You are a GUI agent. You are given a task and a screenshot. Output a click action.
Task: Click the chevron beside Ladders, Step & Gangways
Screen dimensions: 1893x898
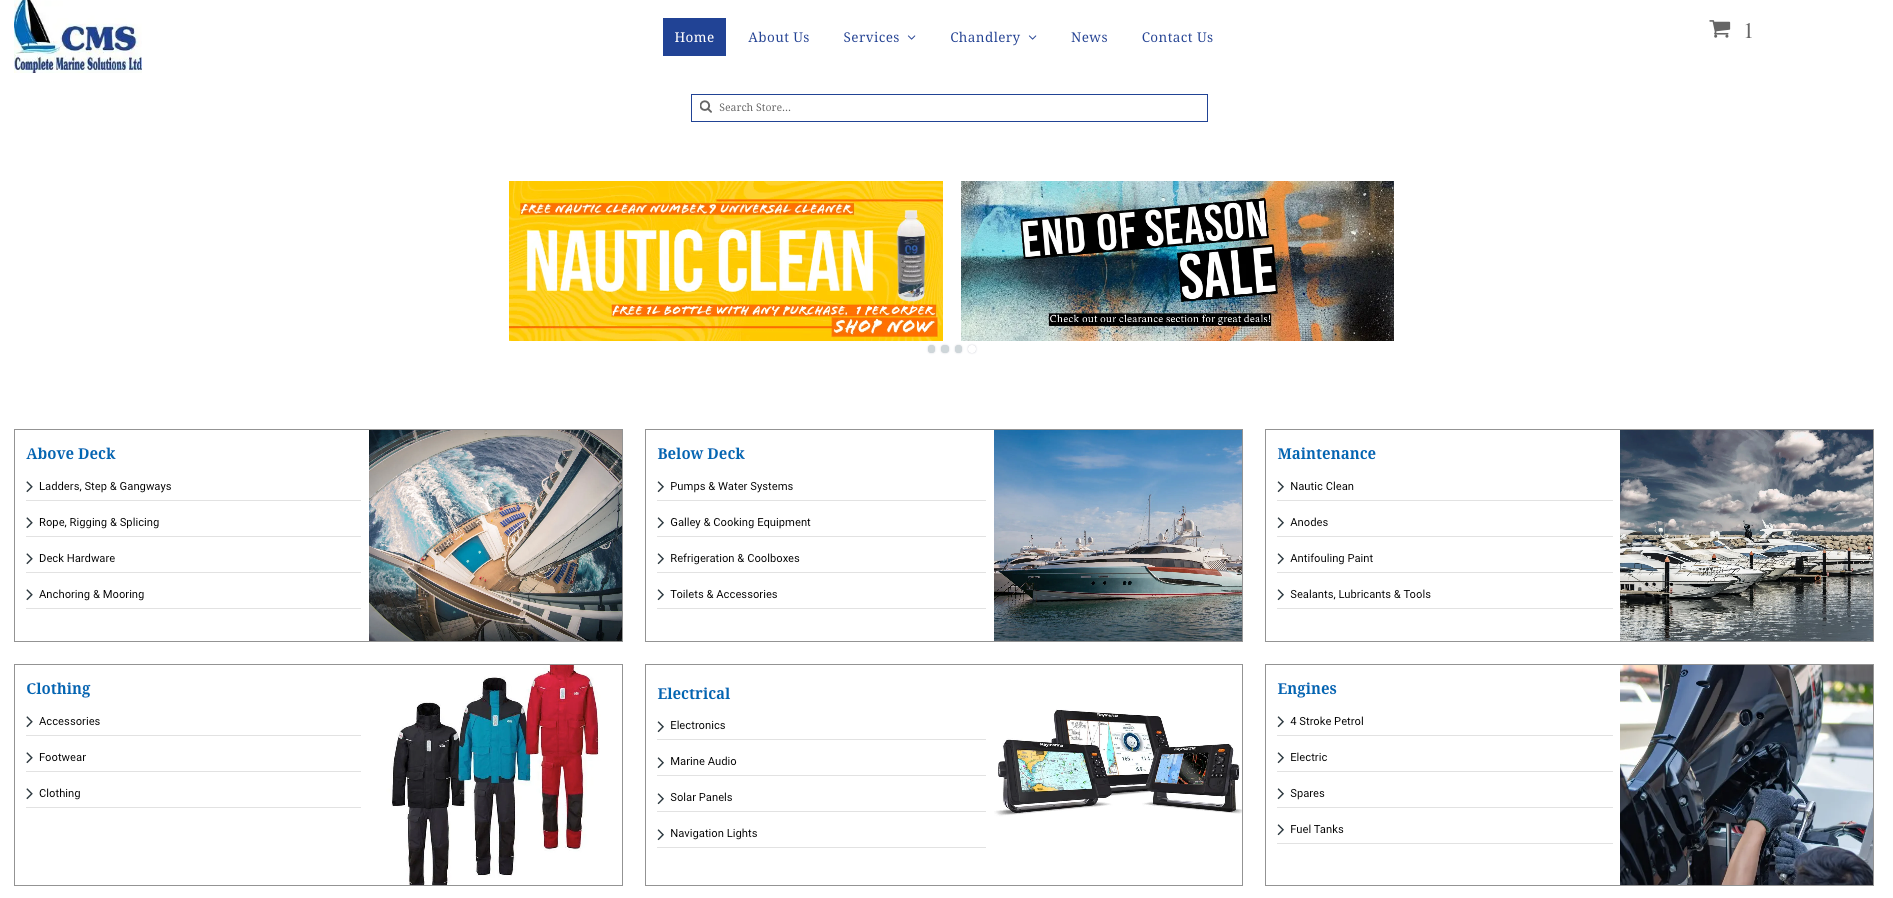point(30,487)
